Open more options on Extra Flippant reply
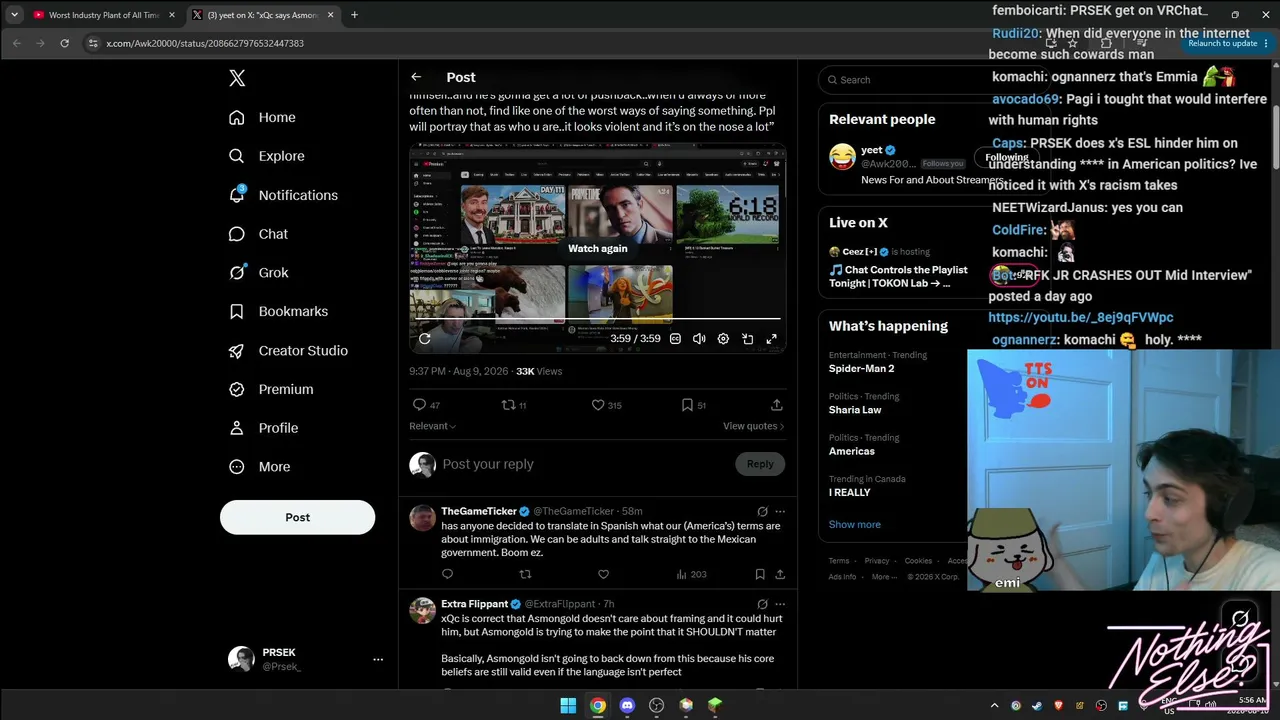1280x720 pixels. click(x=780, y=604)
